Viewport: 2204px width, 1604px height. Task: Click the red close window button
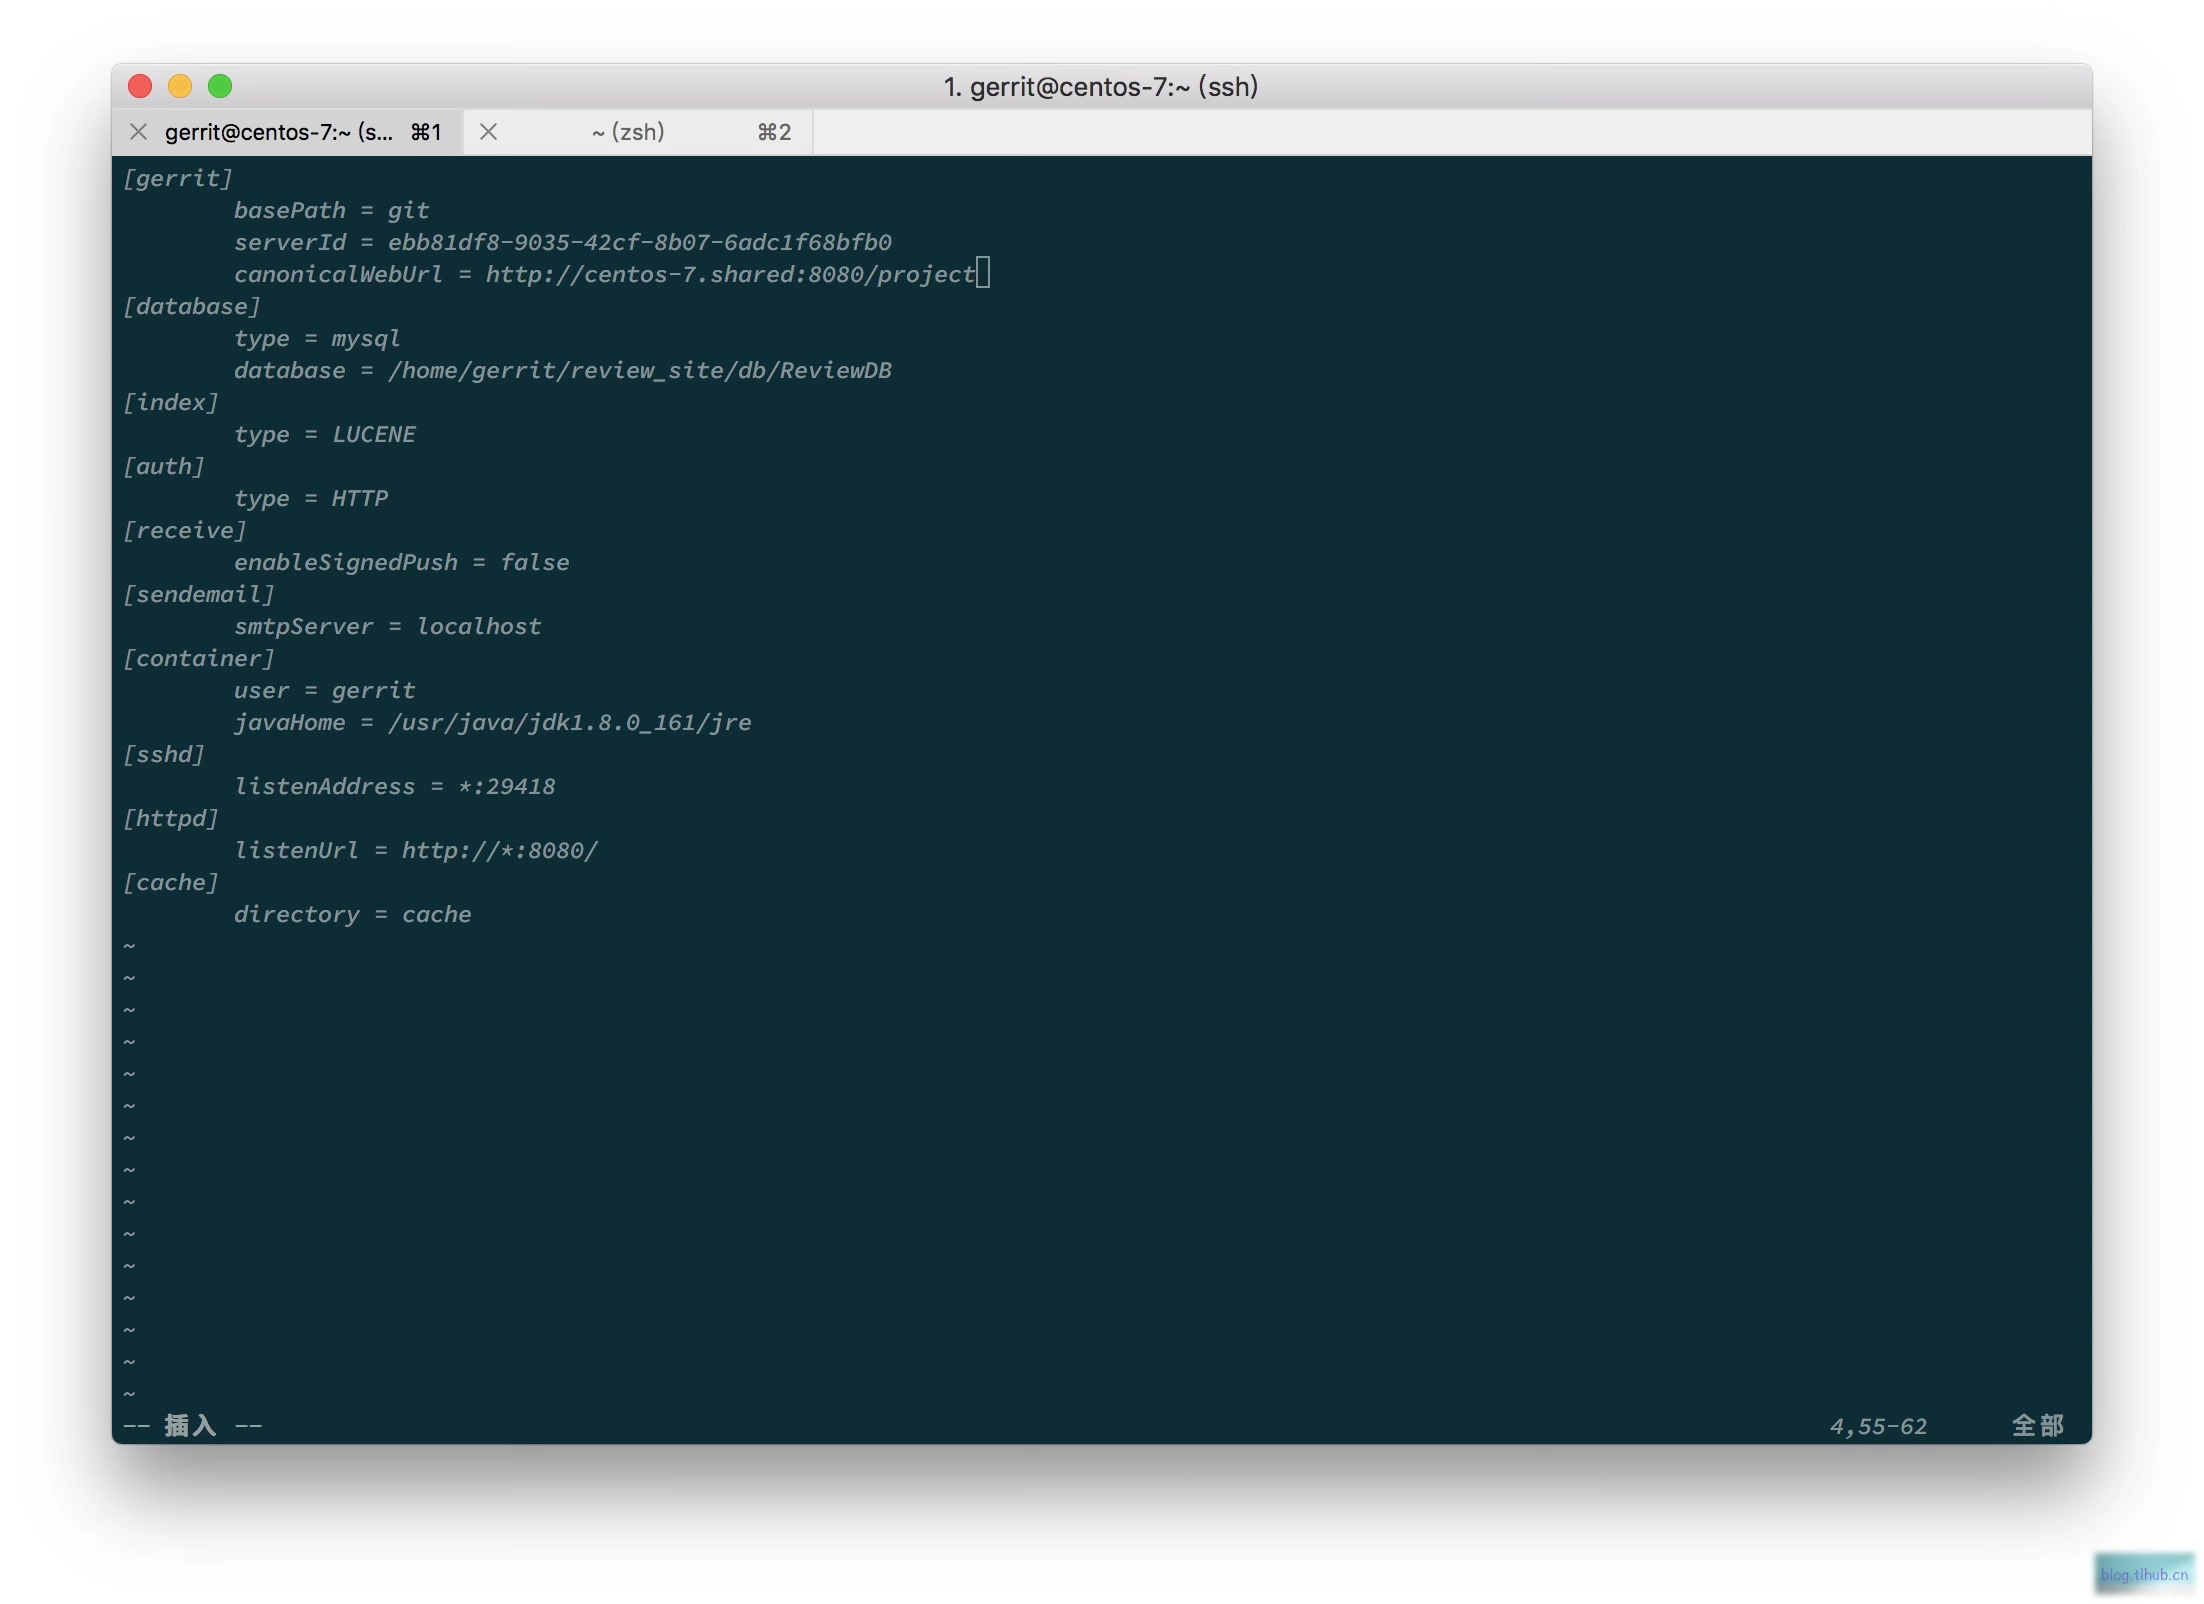tap(140, 87)
